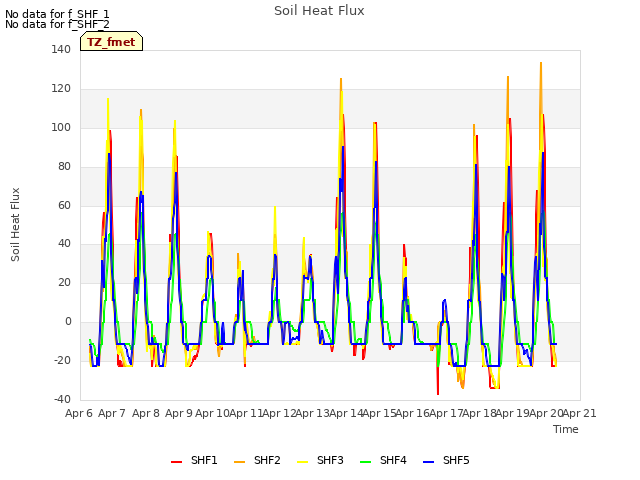Click the 140 y-axis tick label
The image size is (640, 480).
tap(61, 49)
